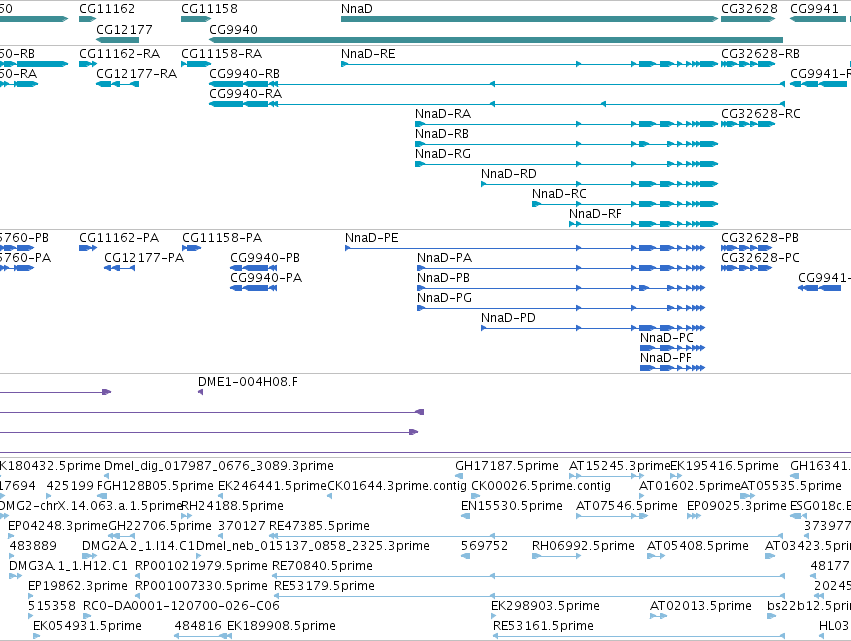Click the CG11162-RA transcript label
This screenshot has width=851, height=641.
[119, 54]
